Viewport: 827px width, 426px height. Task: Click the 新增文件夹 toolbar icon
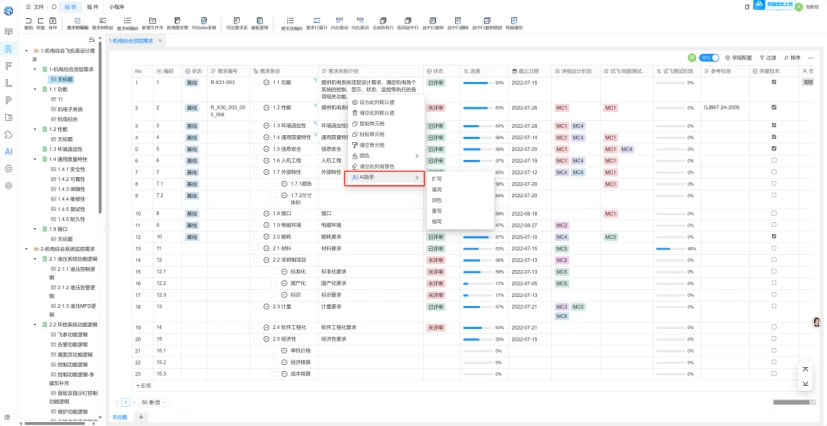152,21
